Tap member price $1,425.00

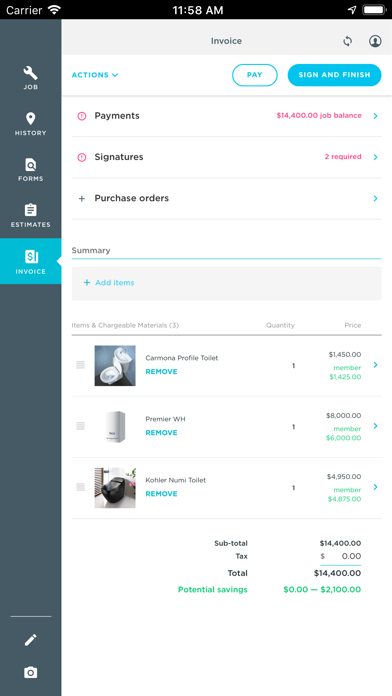(345, 377)
